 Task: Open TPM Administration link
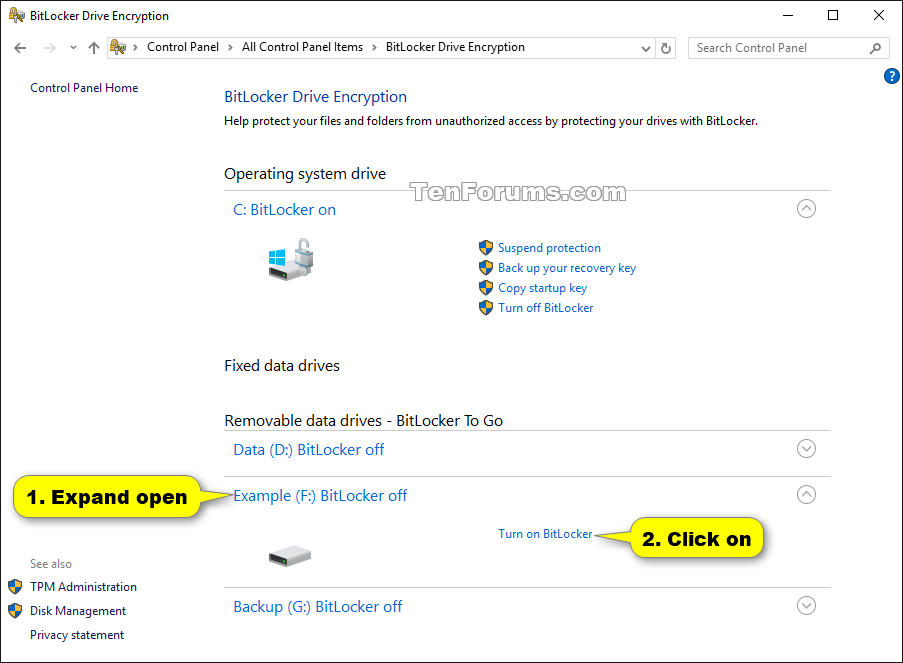(x=84, y=586)
